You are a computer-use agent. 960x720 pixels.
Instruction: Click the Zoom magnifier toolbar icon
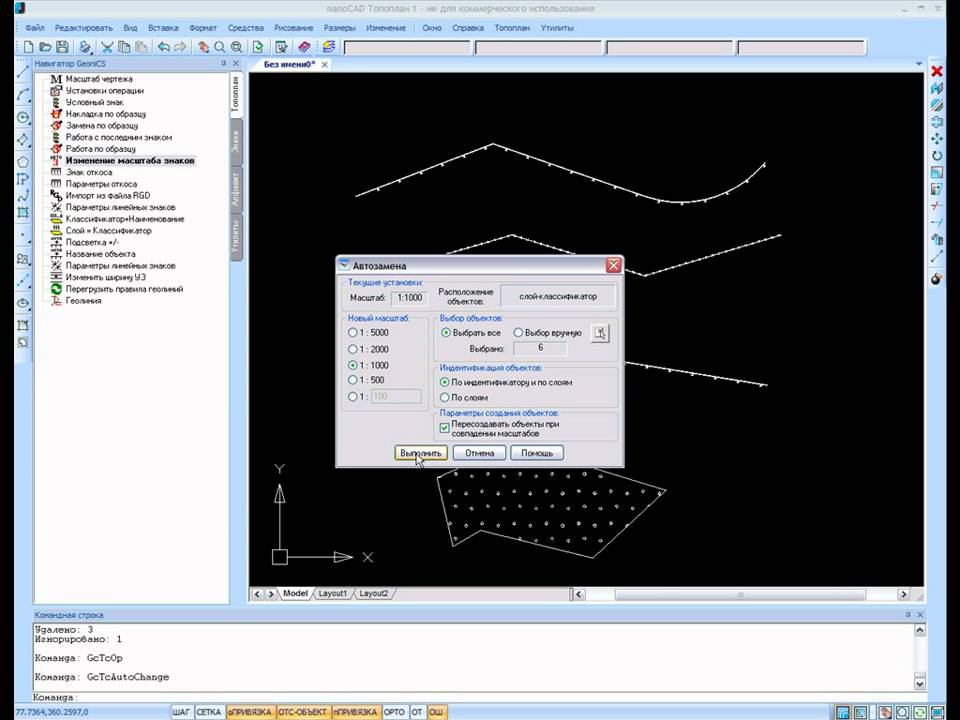click(220, 47)
